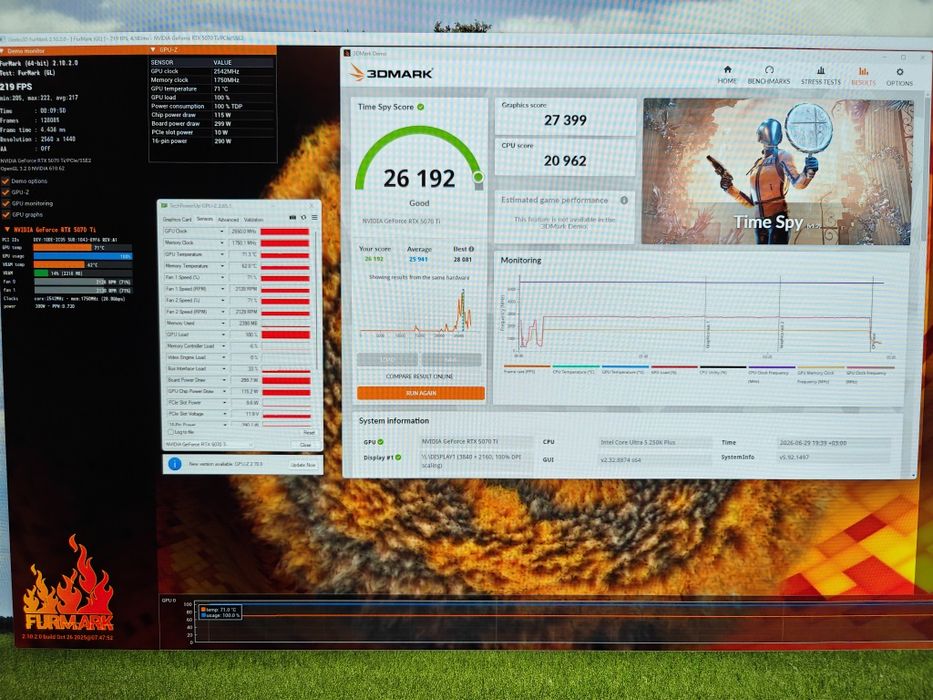Click the green check beside Time Spy Score
933x700 pixels.
[x=421, y=107]
